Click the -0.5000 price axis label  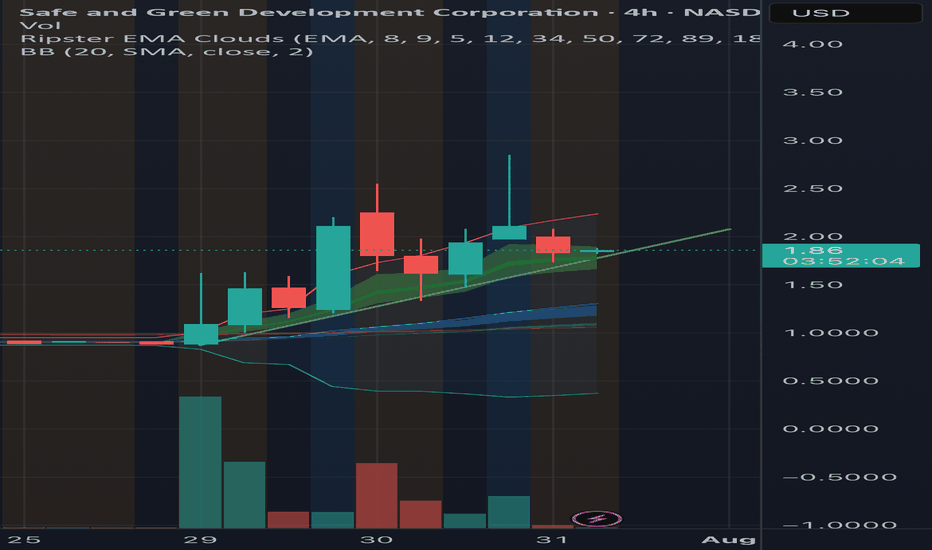(839, 477)
